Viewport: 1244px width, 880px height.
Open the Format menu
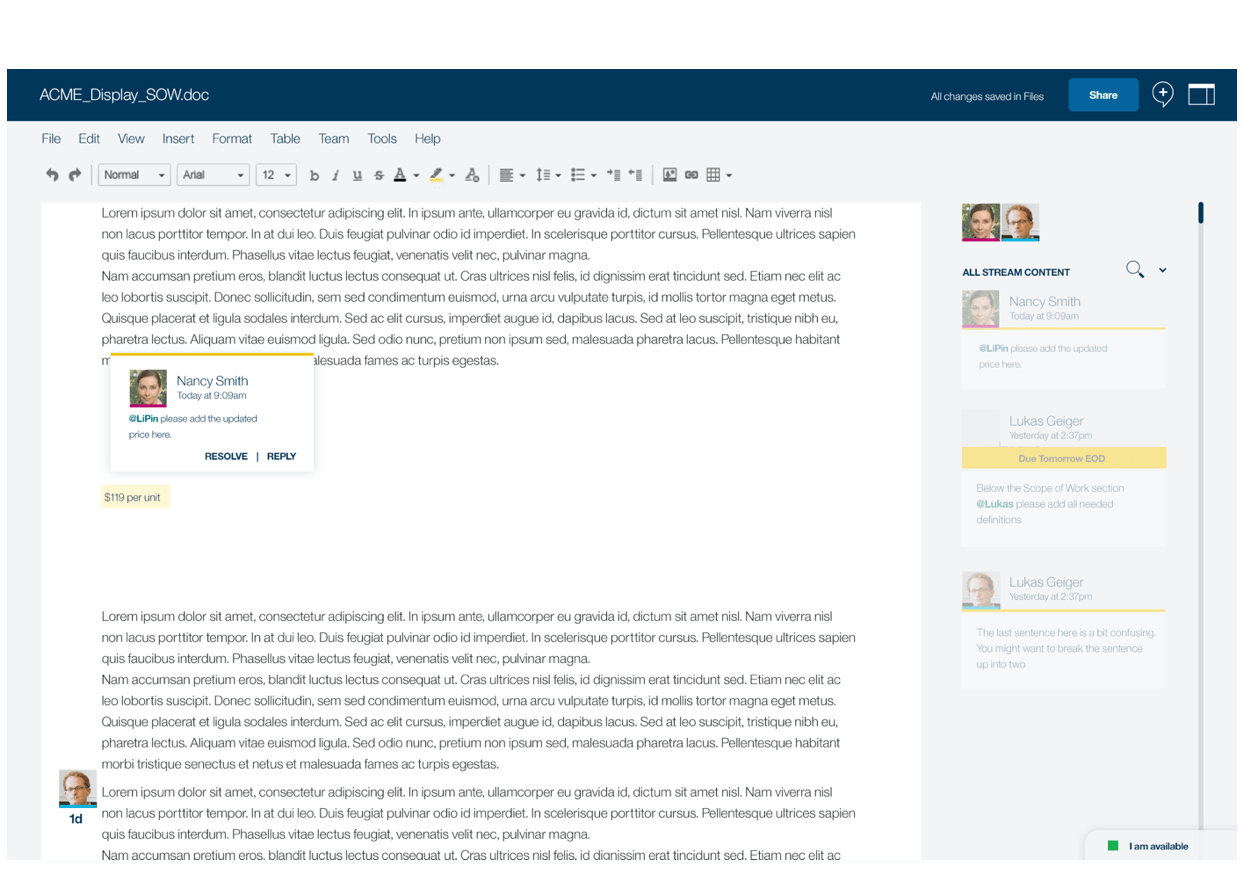tap(232, 139)
